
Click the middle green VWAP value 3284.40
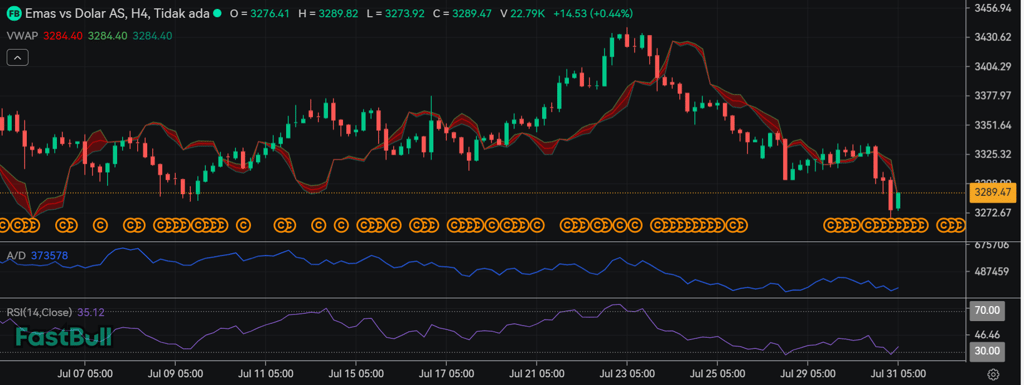pos(107,36)
